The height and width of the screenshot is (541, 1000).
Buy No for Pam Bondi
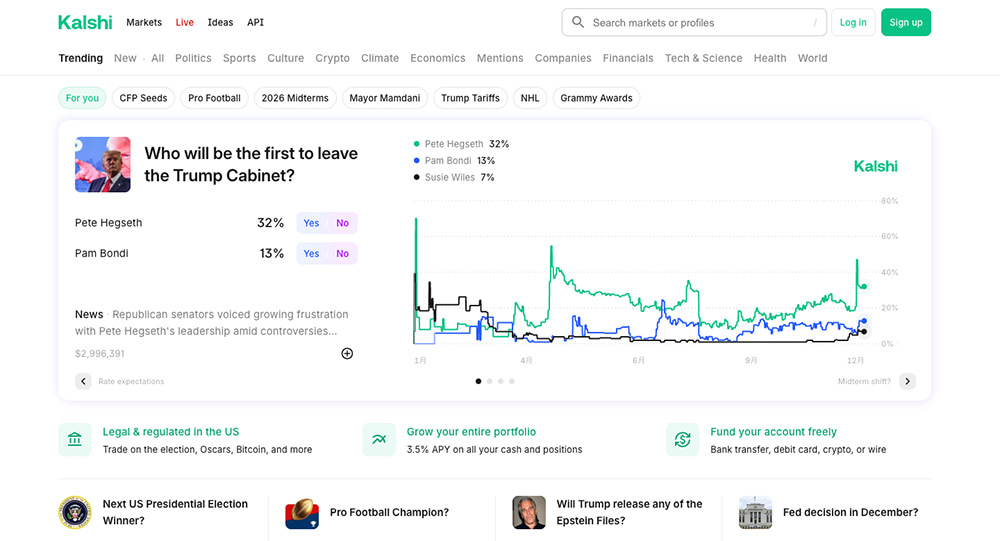point(342,253)
